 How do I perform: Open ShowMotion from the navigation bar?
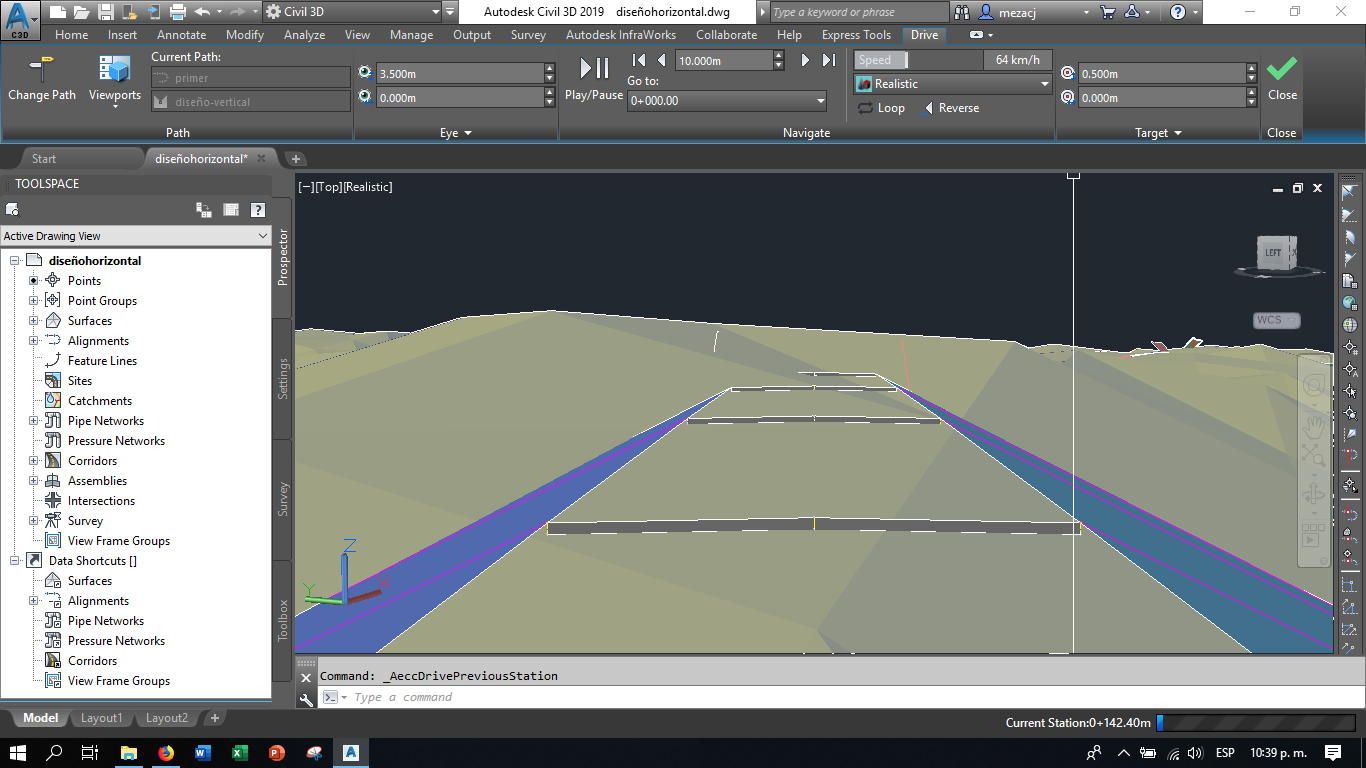1313,532
